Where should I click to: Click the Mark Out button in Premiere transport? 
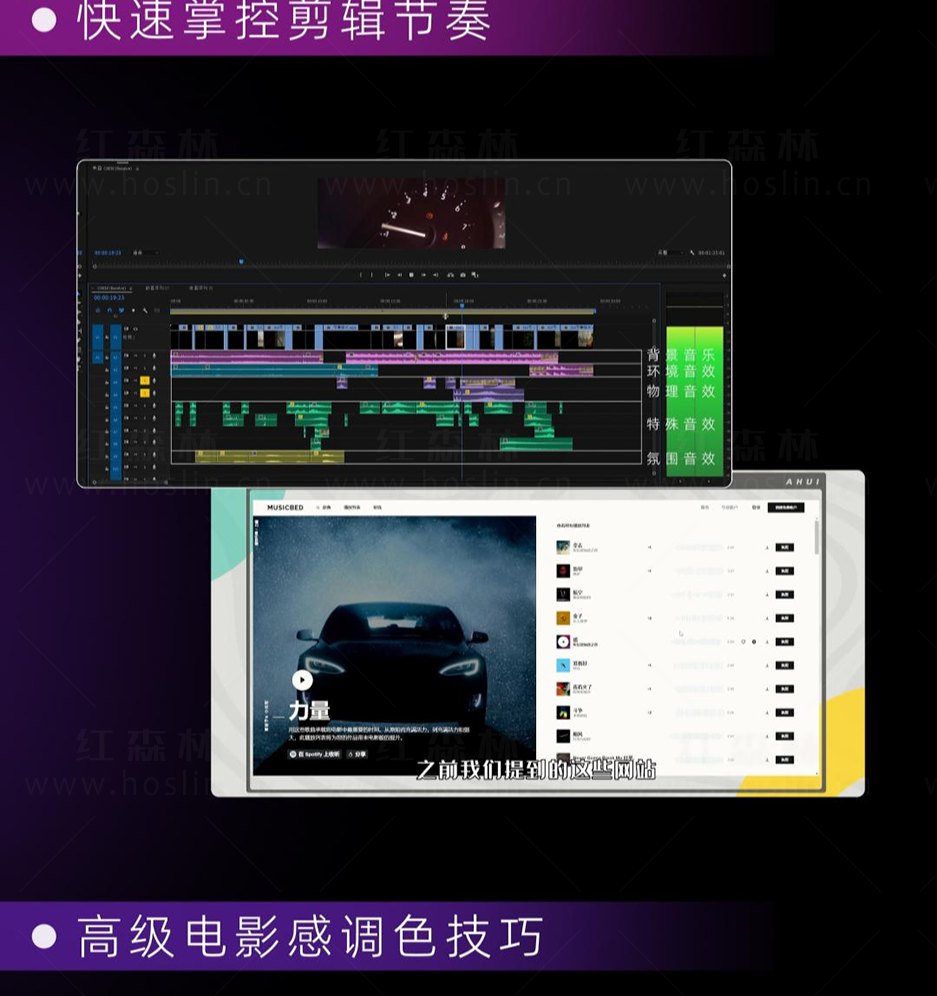coord(372,275)
